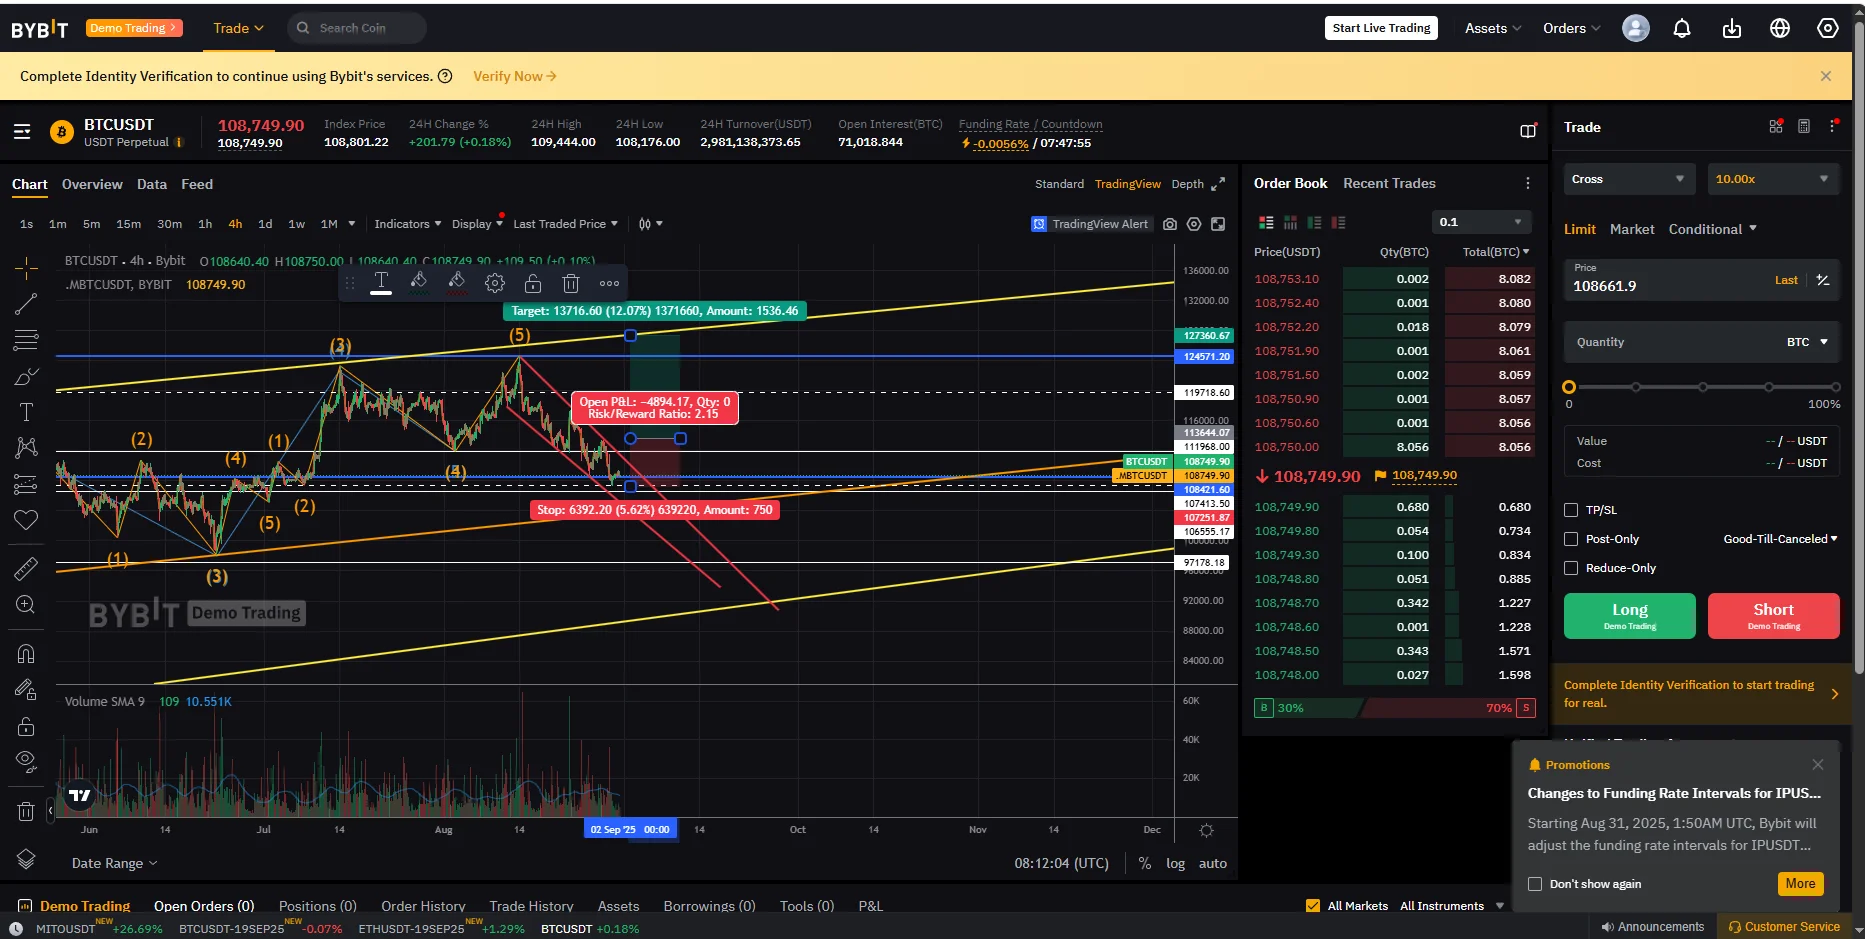The height and width of the screenshot is (939, 1865).
Task: Open the long/short position prediction tools
Action: [26, 485]
